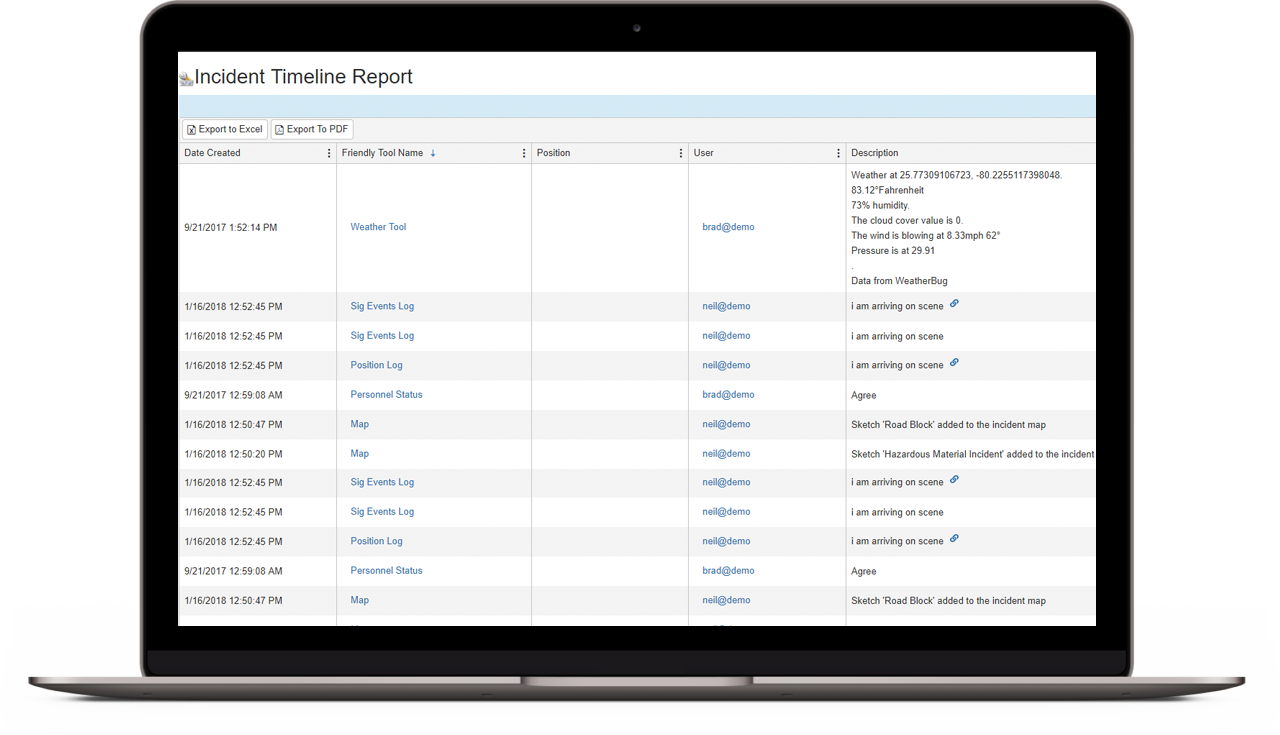Image resolution: width=1280 pixels, height=735 pixels.
Task: Open the Description column menu
Action: pyautogui.click(x=1090, y=152)
